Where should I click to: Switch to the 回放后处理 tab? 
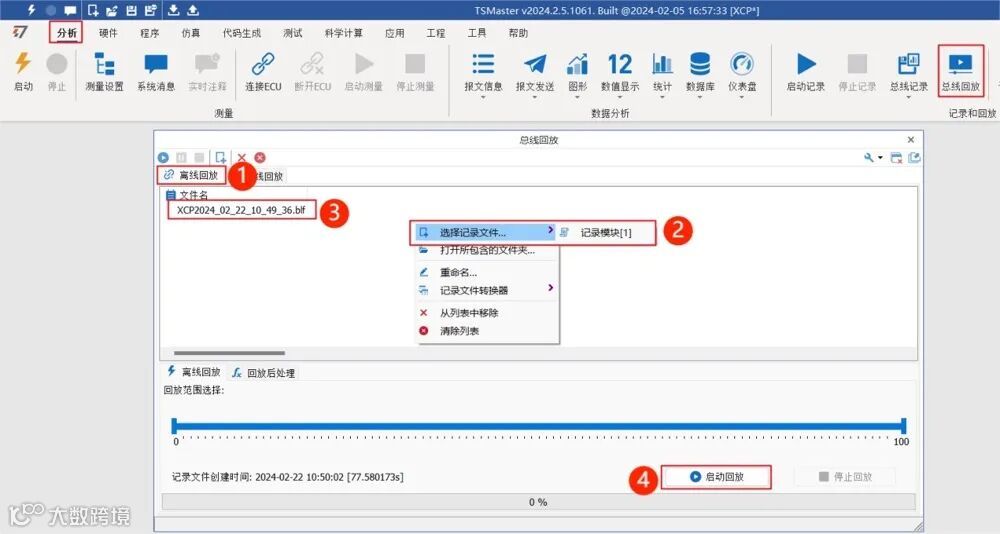[x=264, y=373]
